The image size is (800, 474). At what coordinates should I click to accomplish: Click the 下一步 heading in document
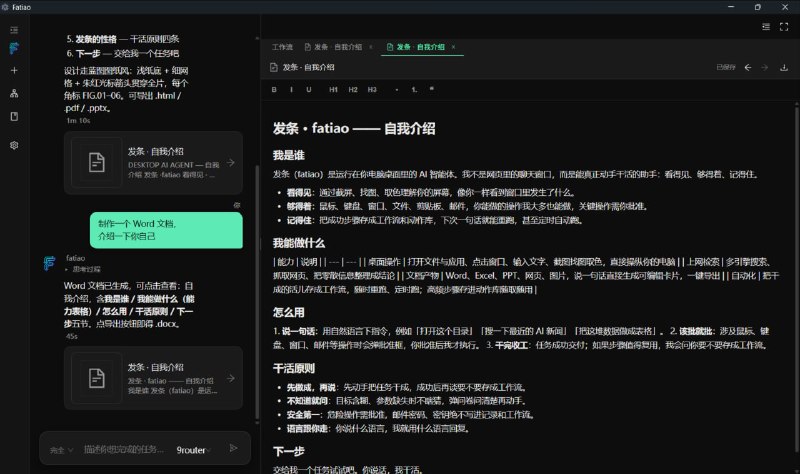point(289,452)
